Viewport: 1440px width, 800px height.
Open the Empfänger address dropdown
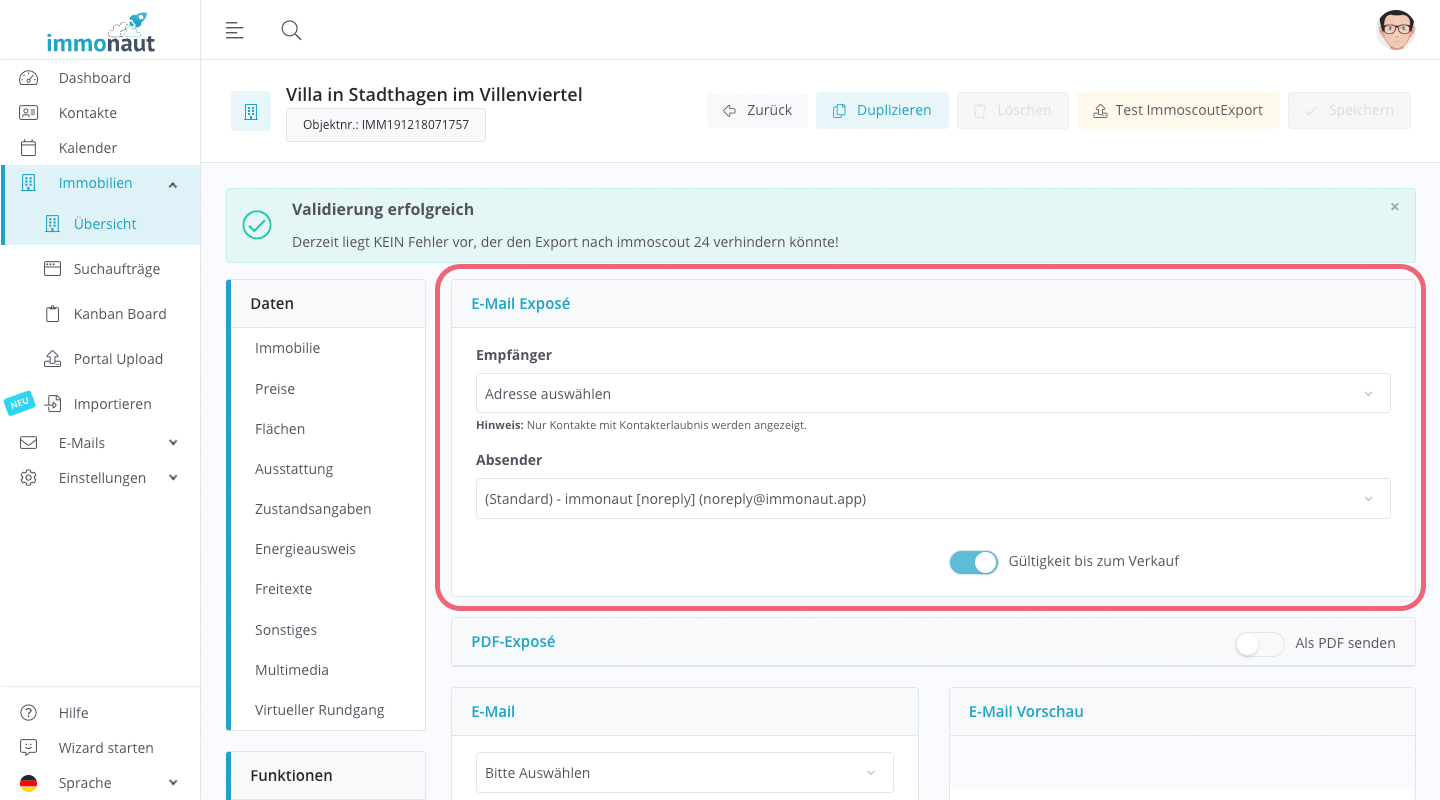(932, 394)
